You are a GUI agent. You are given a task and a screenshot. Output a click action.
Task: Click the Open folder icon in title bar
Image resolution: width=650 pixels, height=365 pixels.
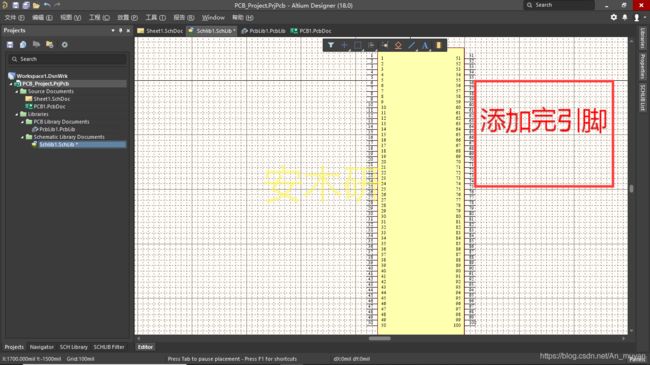click(x=36, y=5)
